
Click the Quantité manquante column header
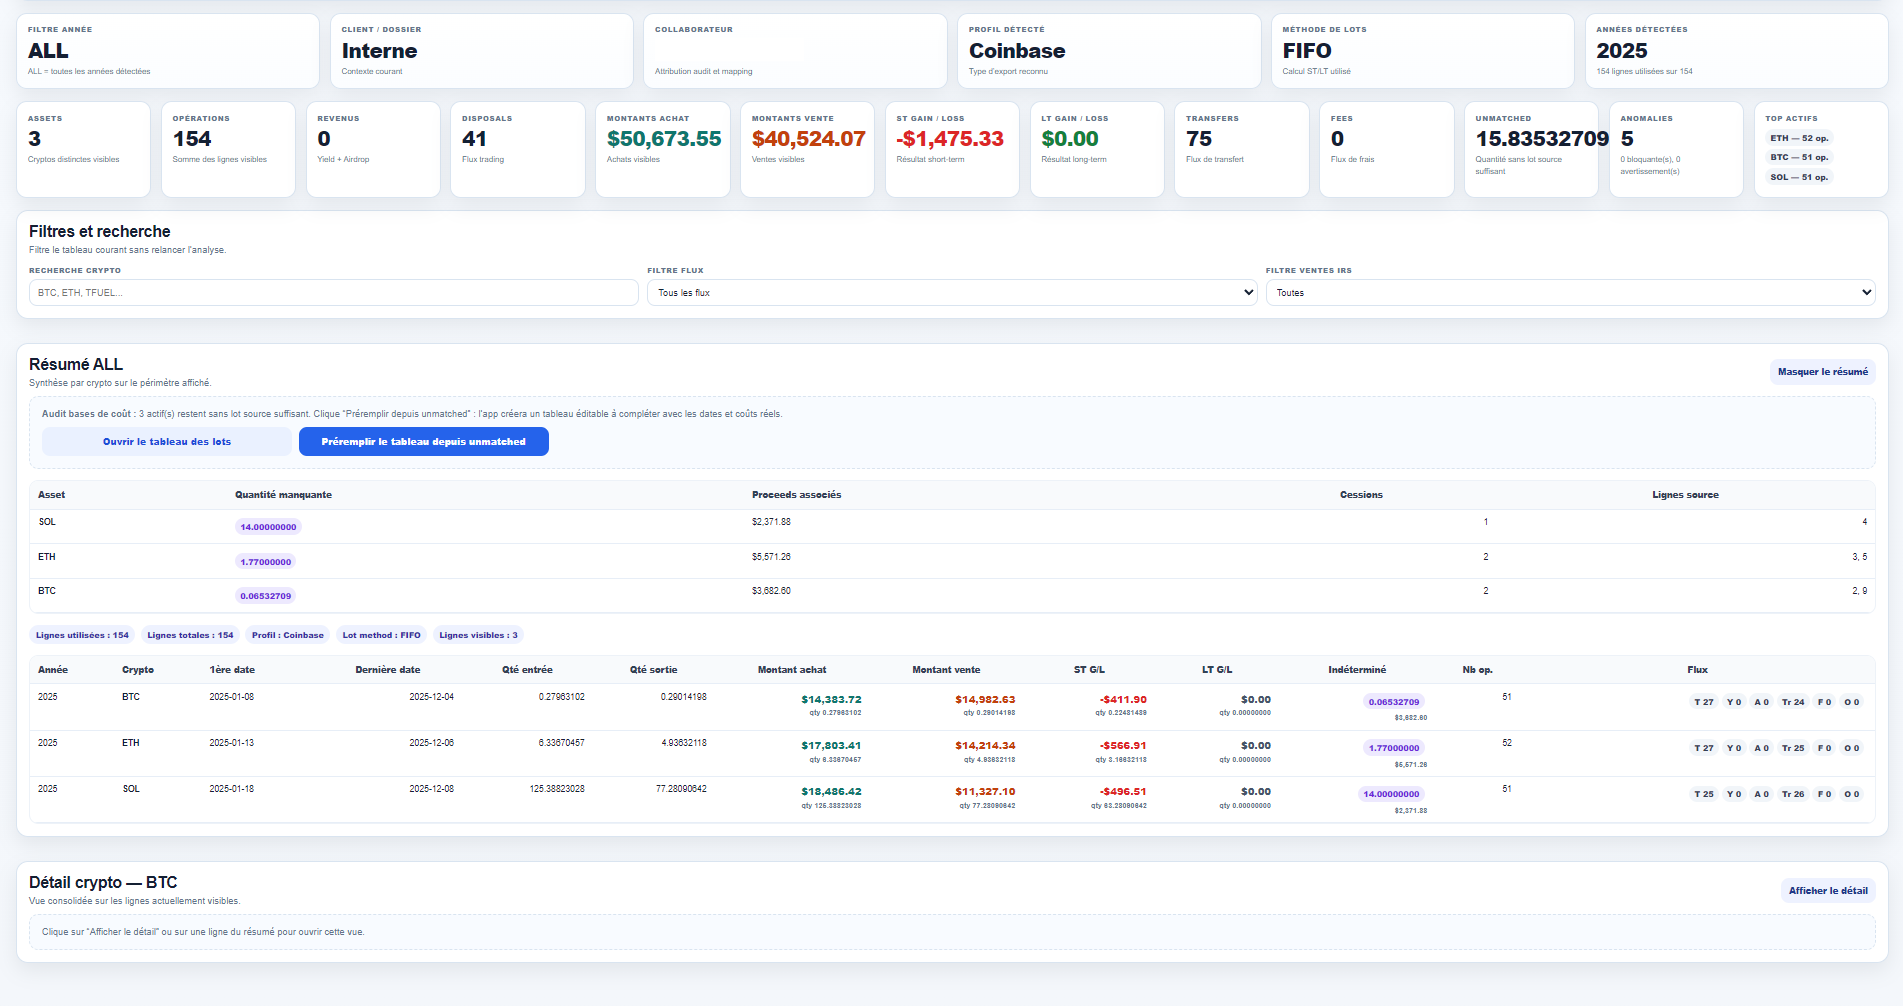point(283,495)
